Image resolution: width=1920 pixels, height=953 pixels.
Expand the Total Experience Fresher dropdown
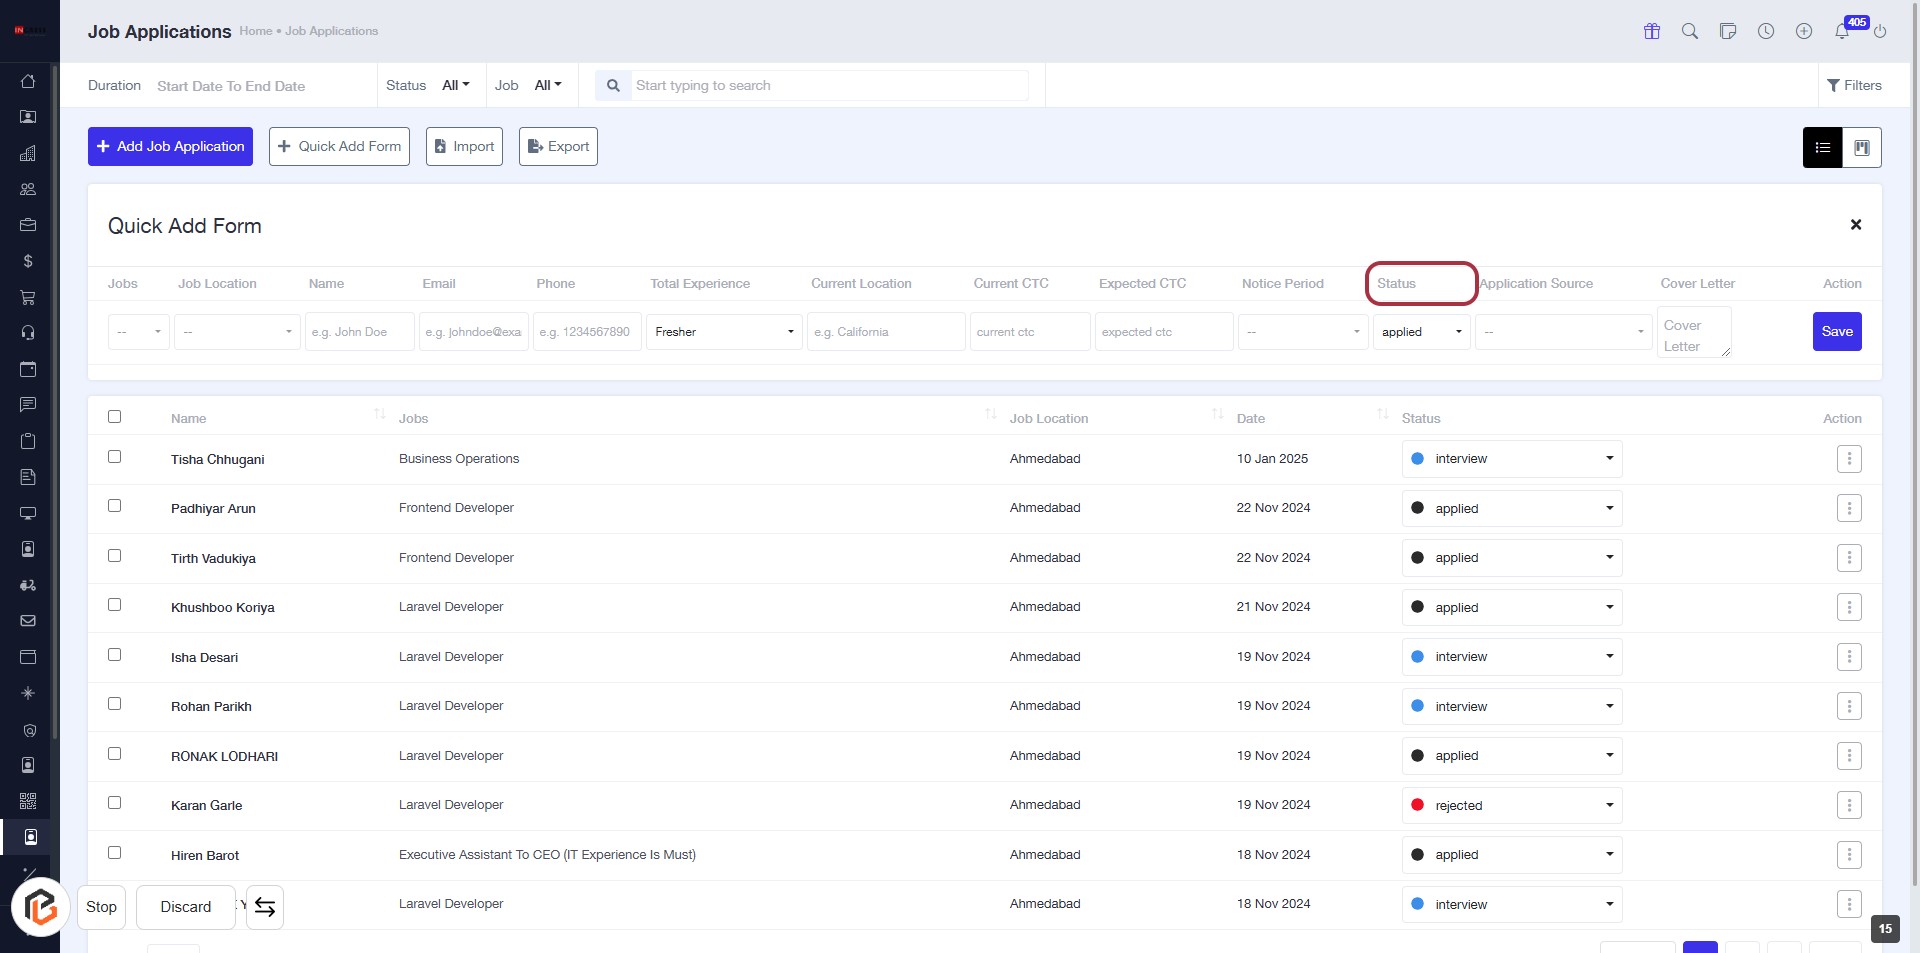pos(724,332)
